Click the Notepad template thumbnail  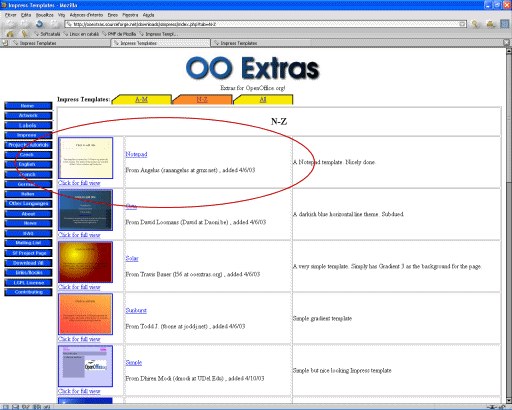click(x=86, y=158)
